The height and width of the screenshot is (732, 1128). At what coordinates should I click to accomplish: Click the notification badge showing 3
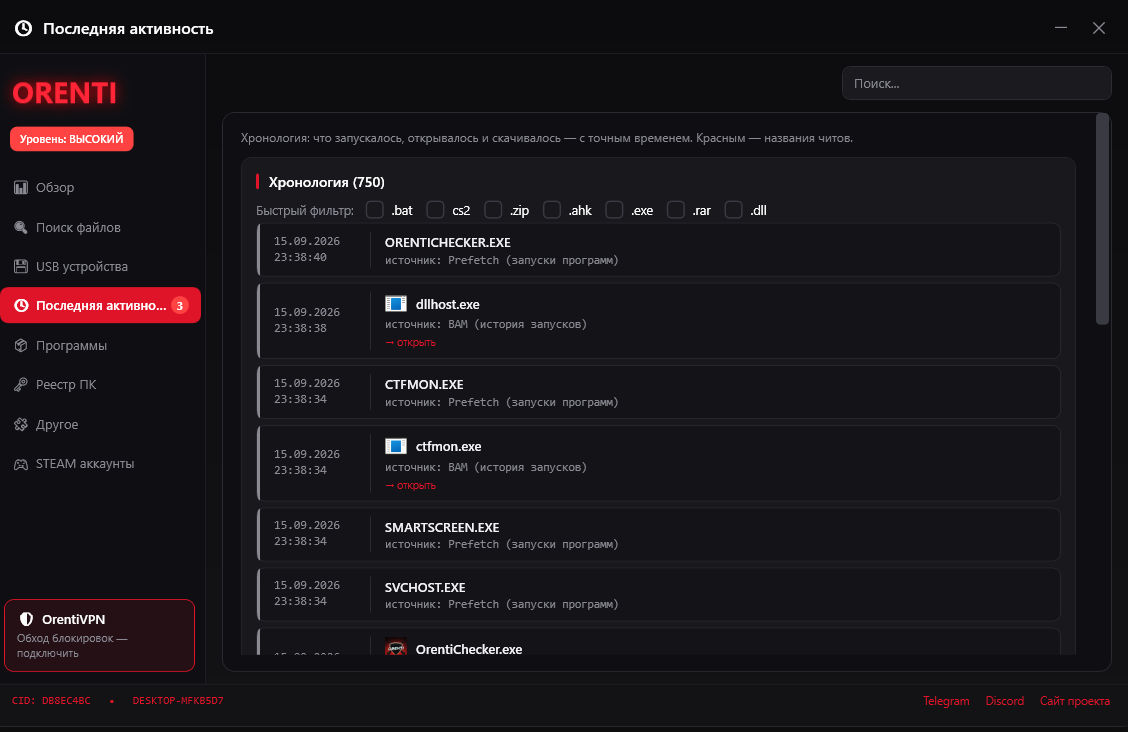tap(180, 306)
